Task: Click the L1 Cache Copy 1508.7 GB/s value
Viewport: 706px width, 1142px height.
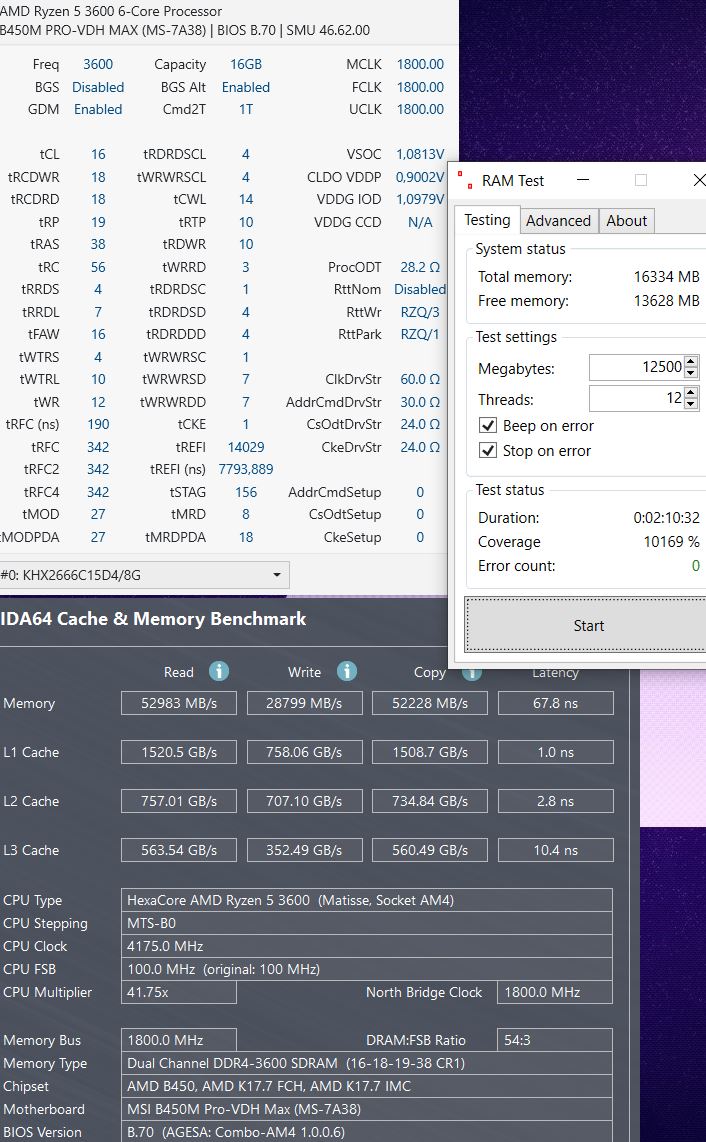Action: (430, 752)
